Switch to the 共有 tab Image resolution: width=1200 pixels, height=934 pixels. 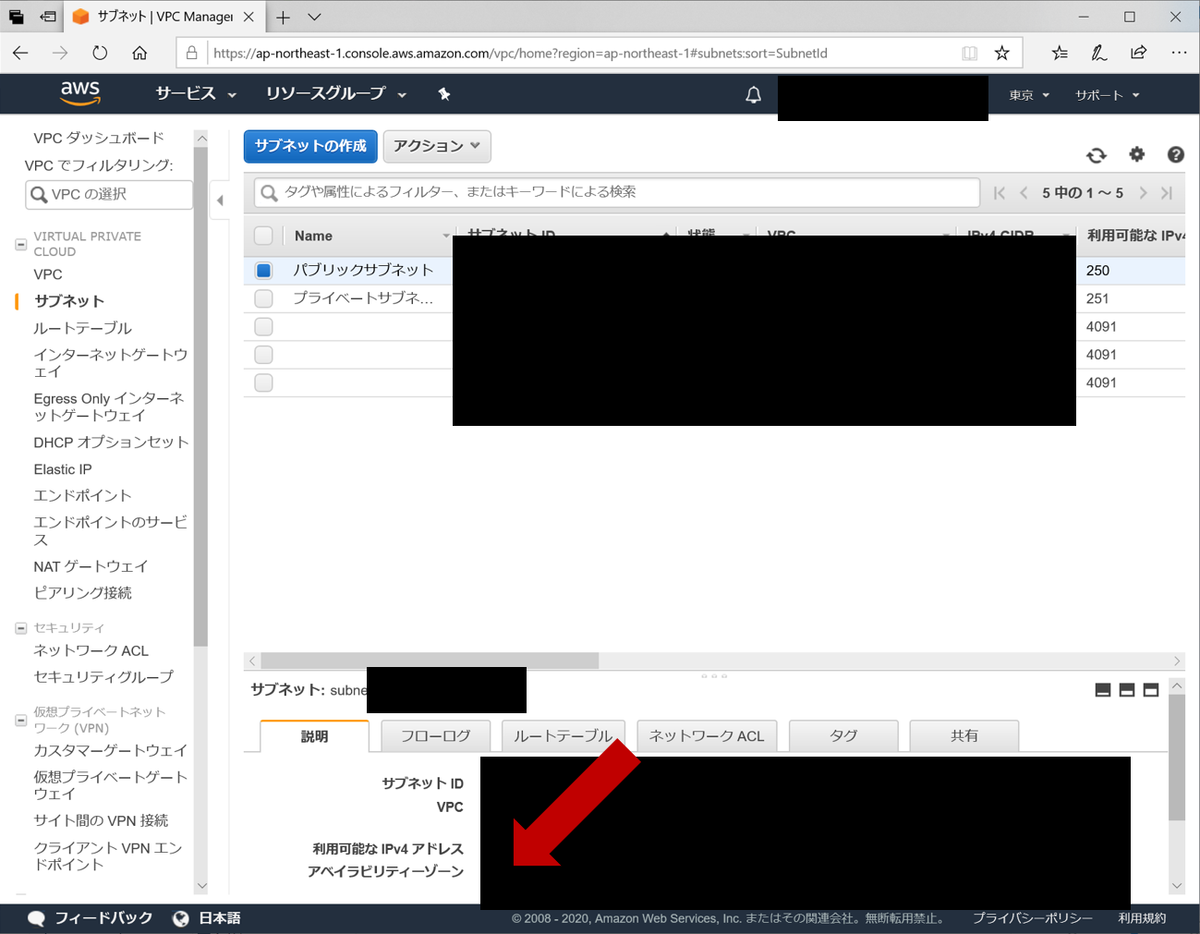pyautogui.click(x=964, y=736)
